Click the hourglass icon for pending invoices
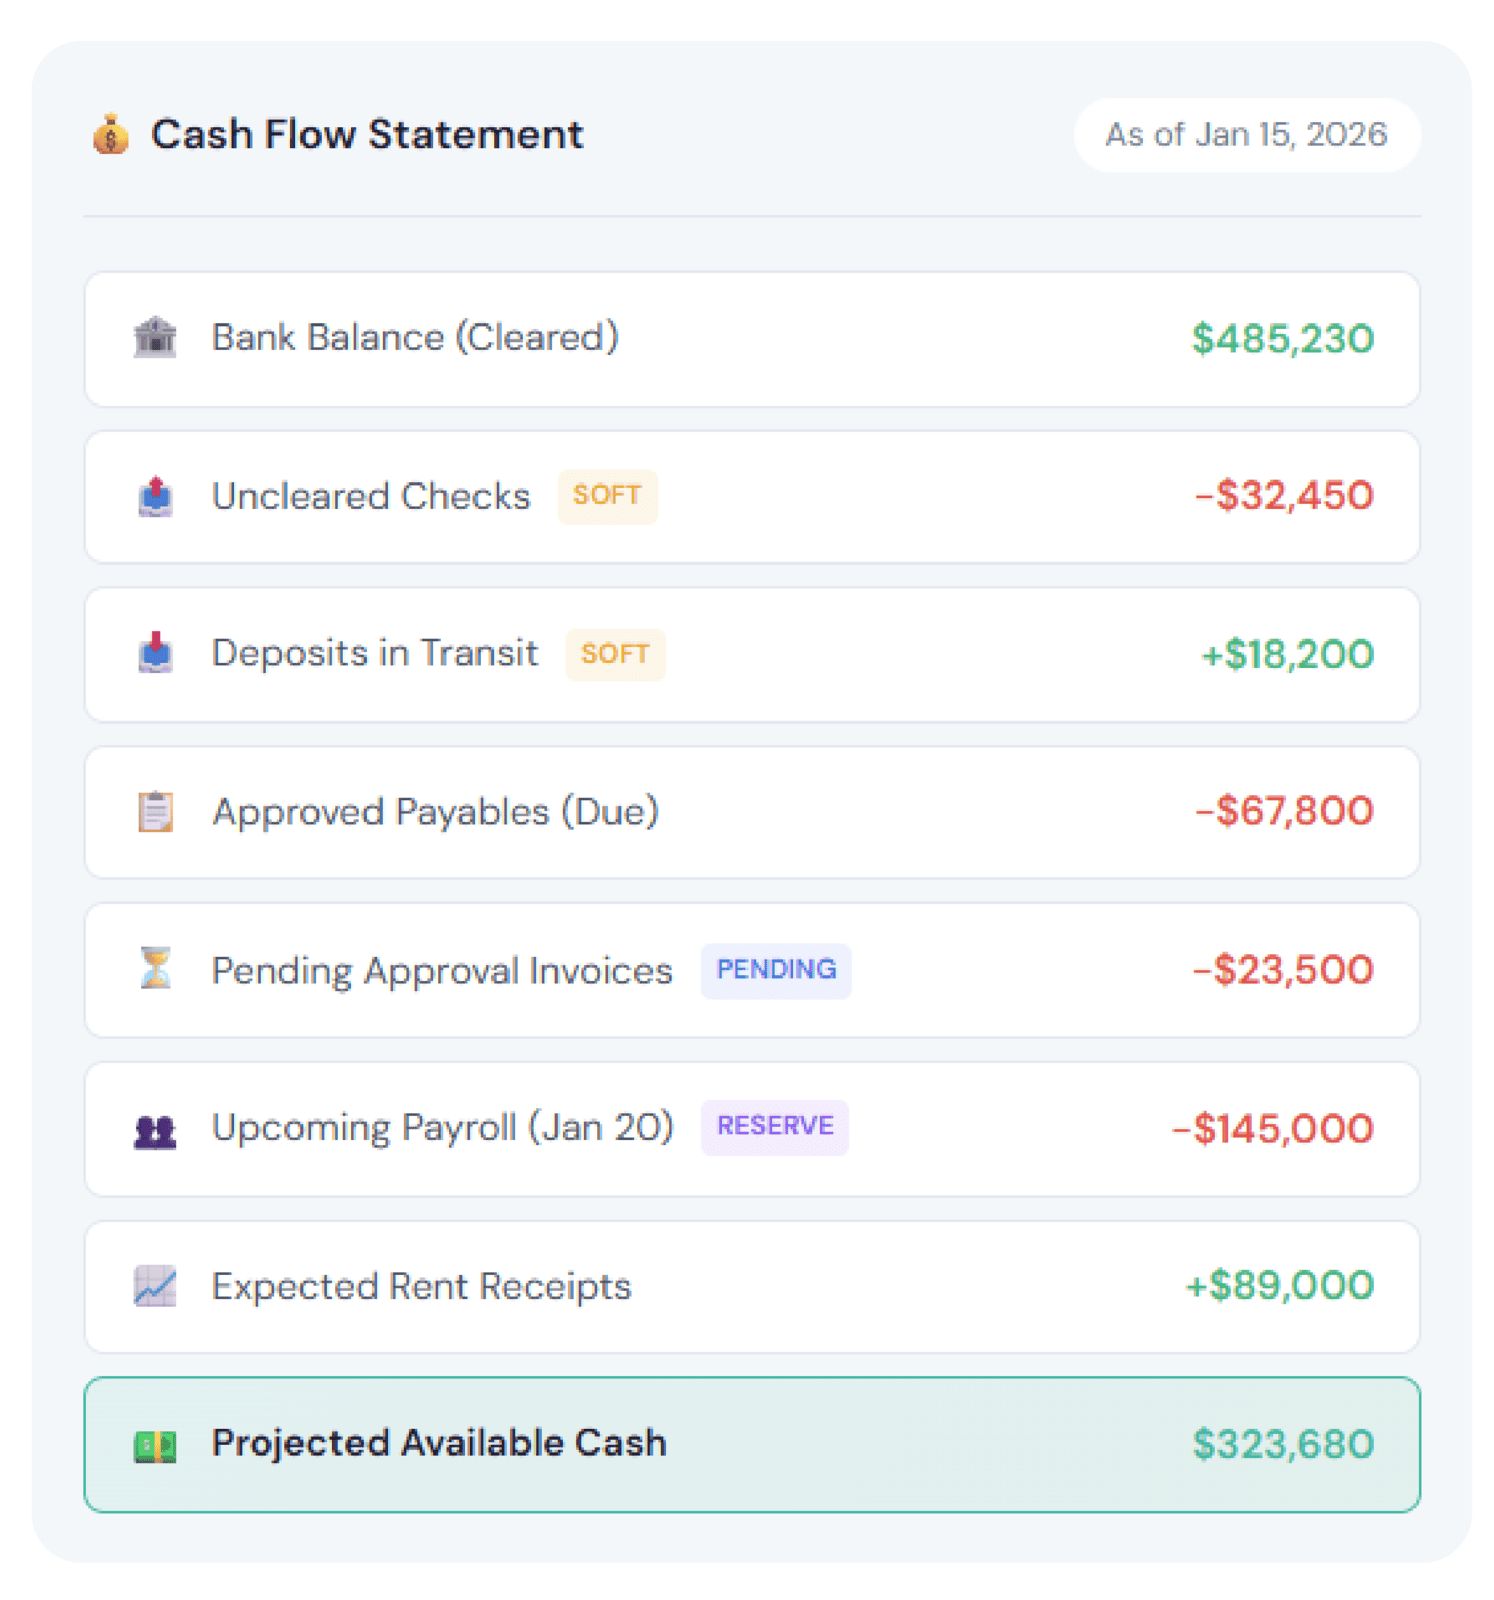 pyautogui.click(x=155, y=969)
